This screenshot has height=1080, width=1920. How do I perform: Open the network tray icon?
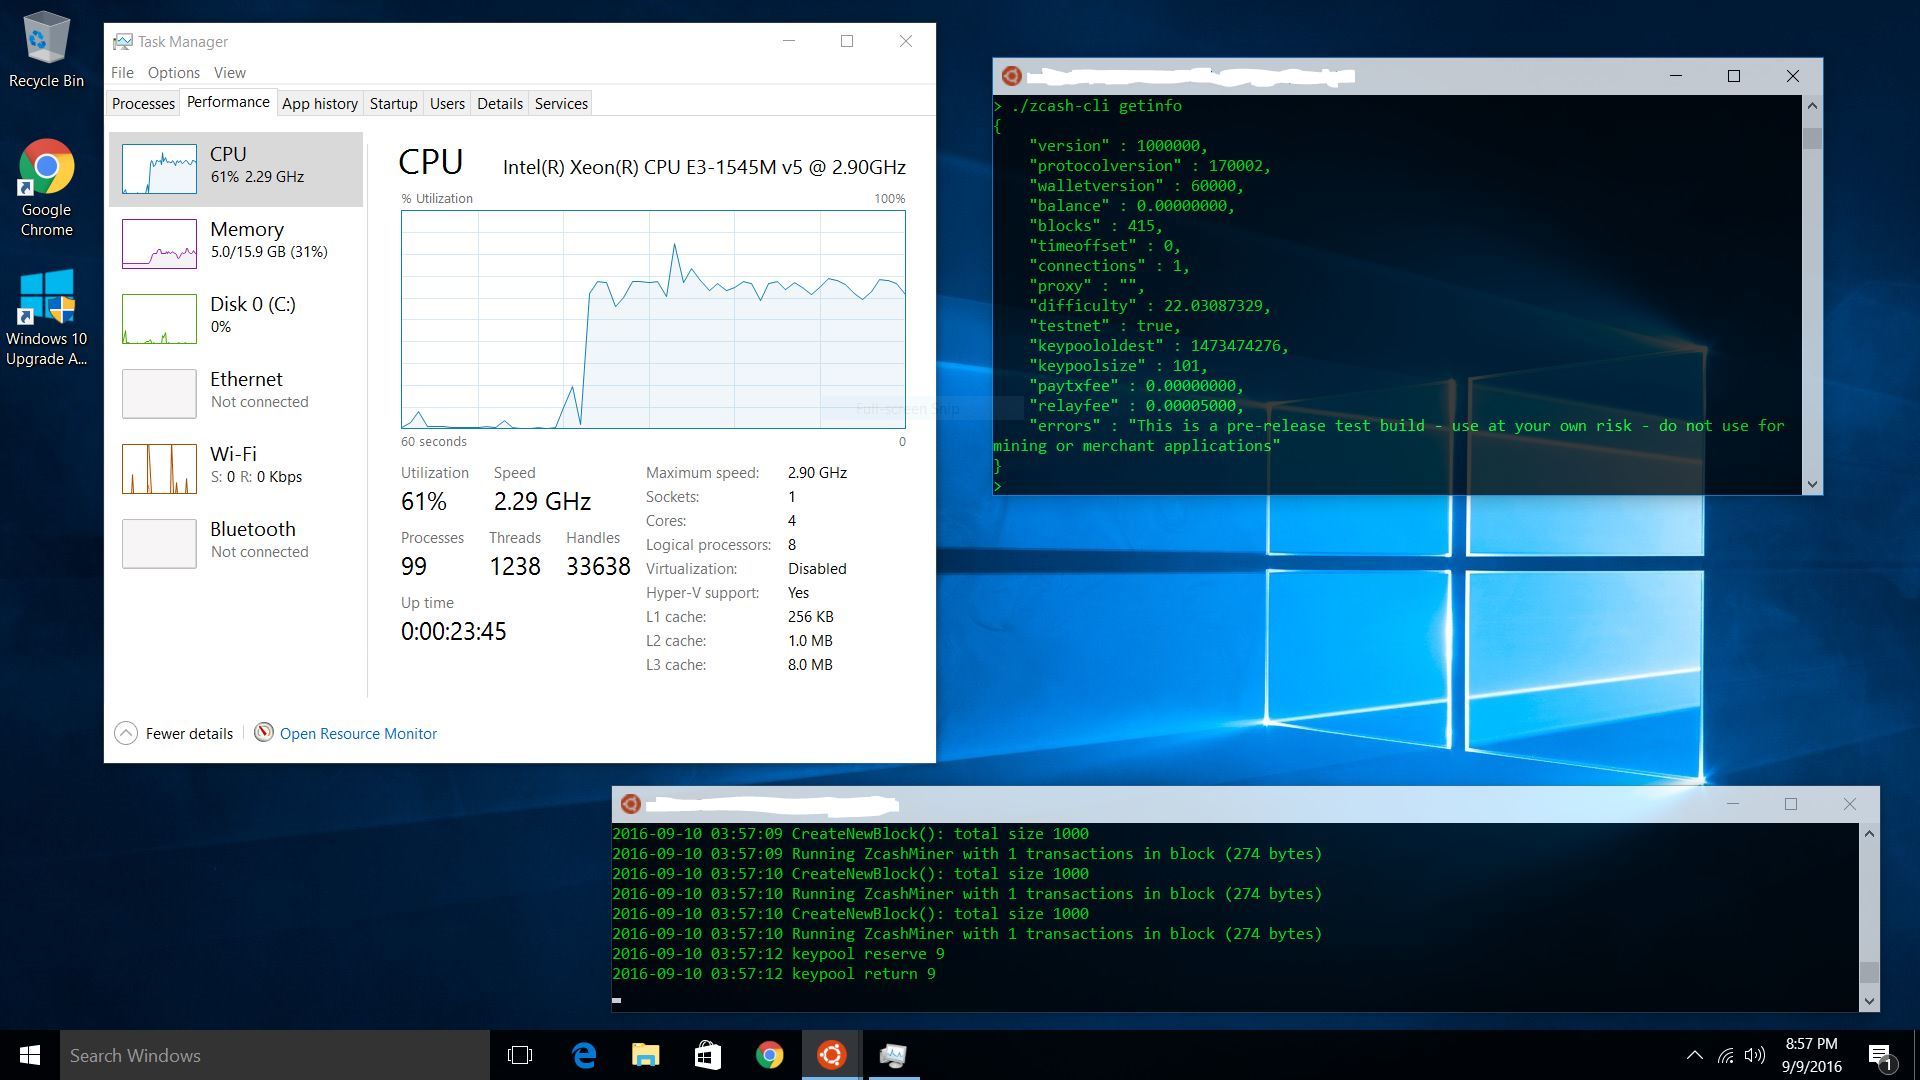pyautogui.click(x=1726, y=1055)
